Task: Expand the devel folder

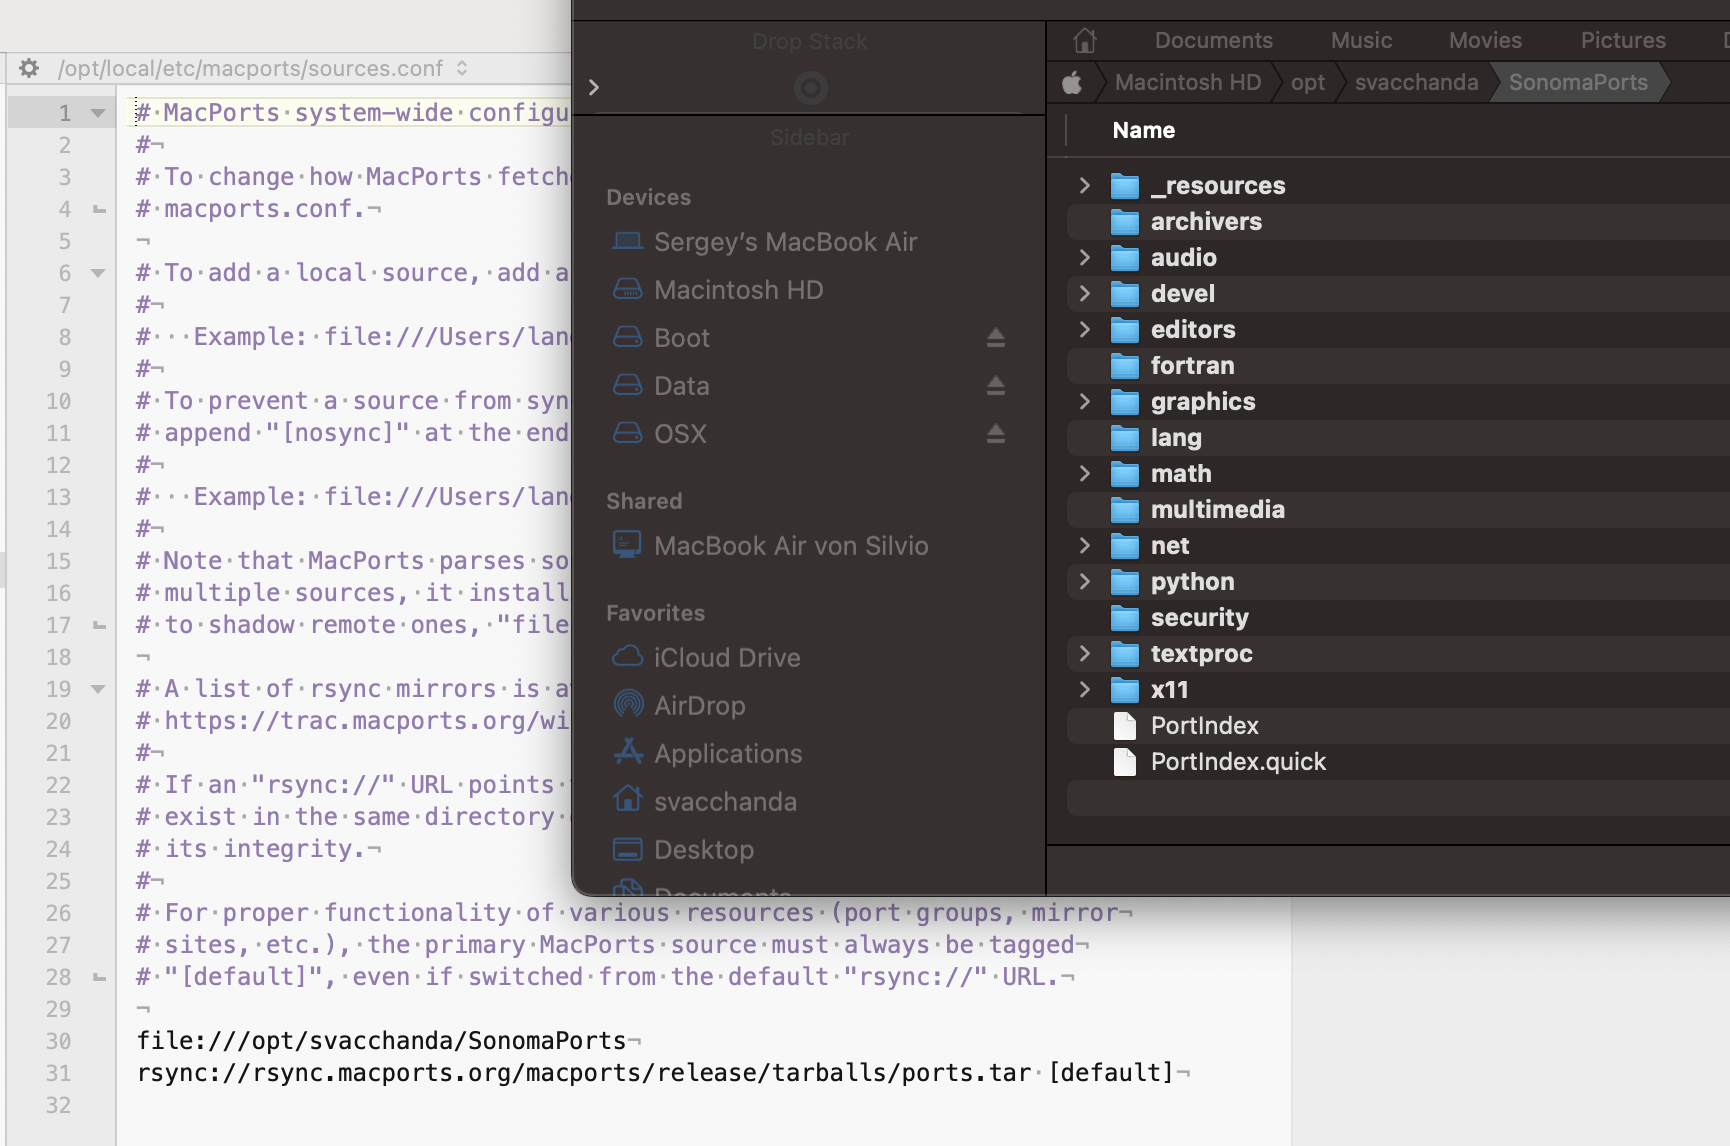Action: click(1084, 293)
